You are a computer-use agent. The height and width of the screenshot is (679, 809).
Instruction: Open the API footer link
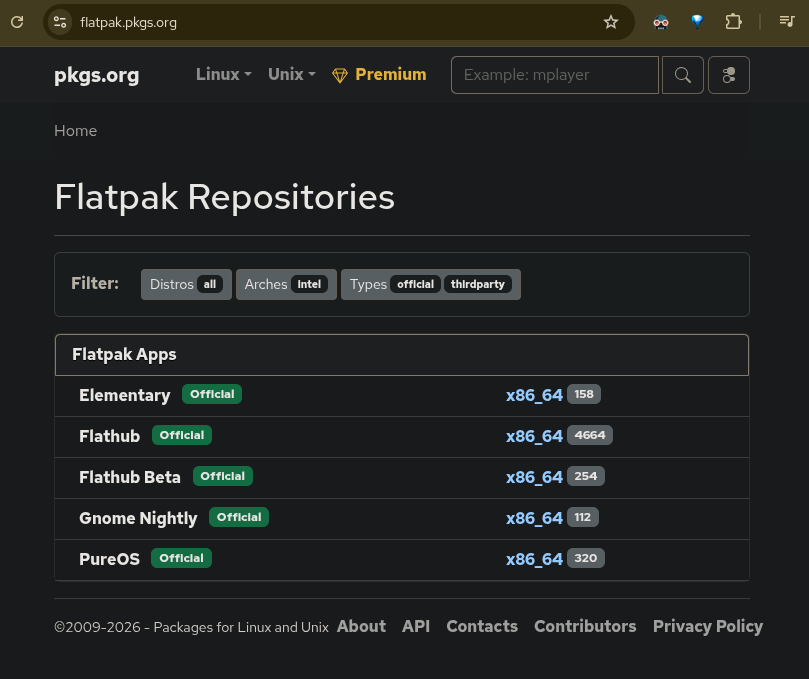pos(416,626)
